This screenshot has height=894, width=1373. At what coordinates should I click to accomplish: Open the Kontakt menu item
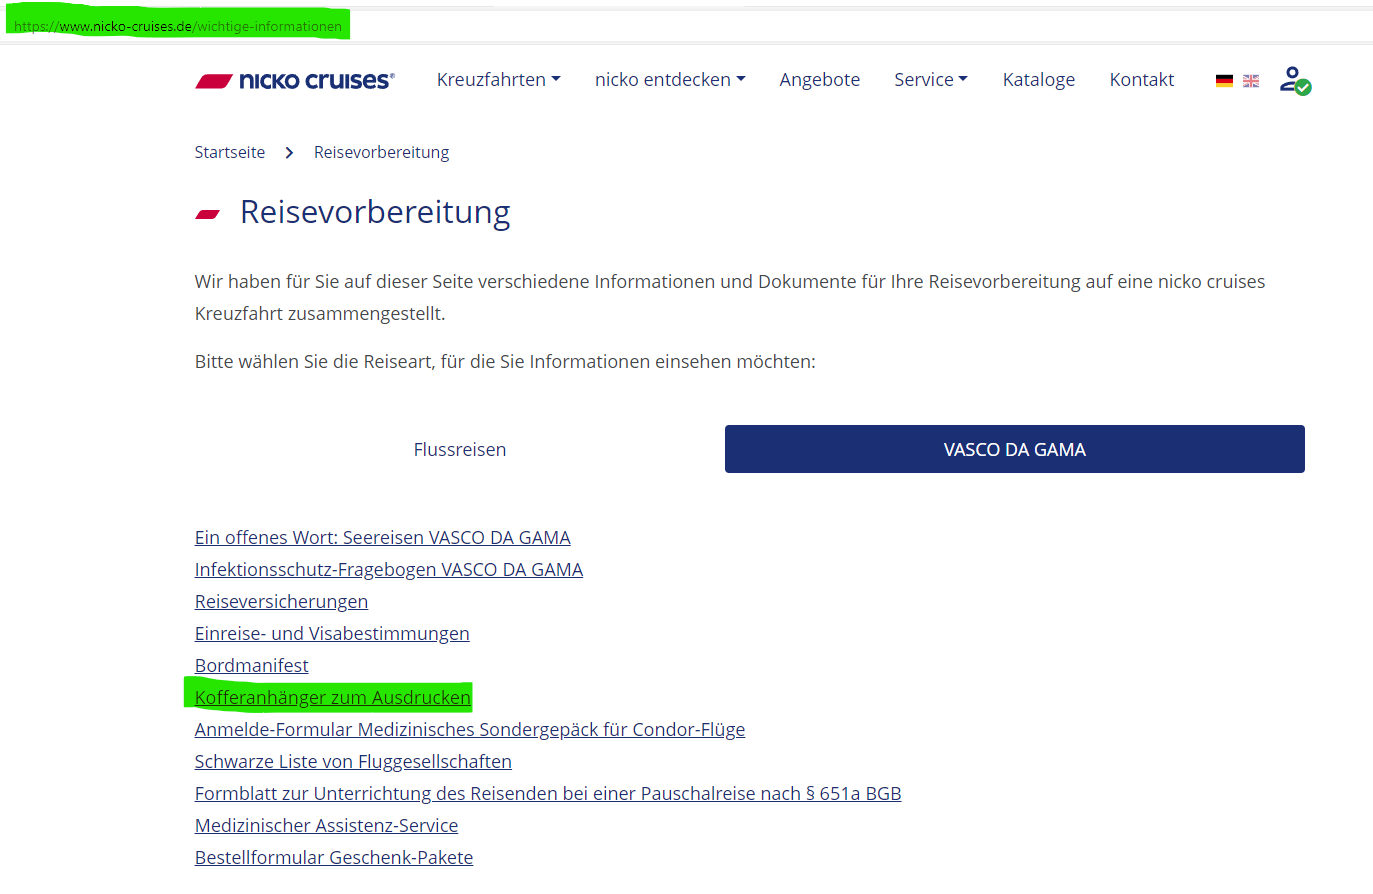point(1141,80)
